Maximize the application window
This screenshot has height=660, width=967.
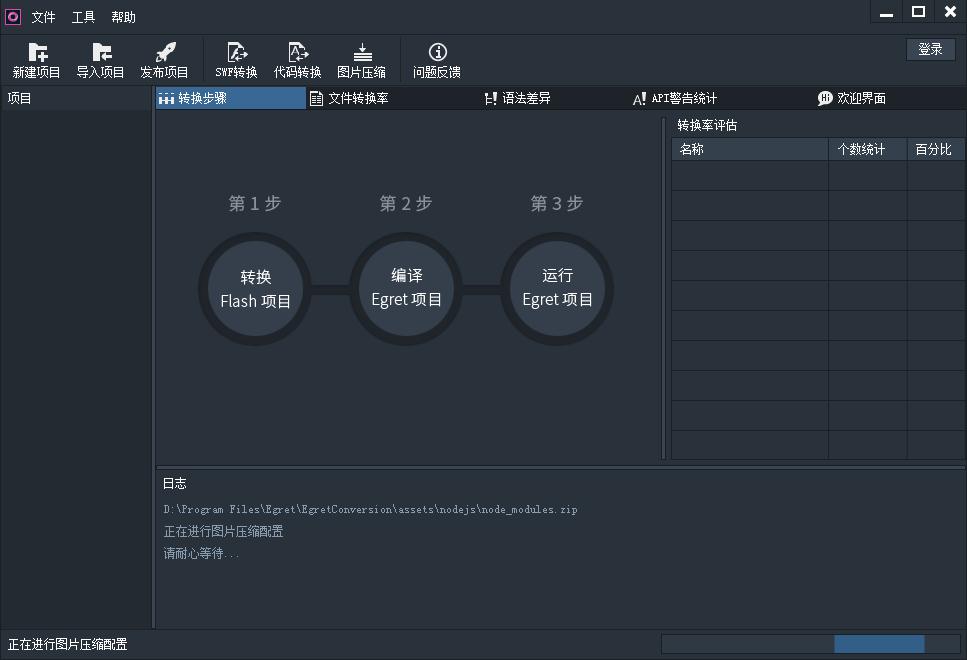pos(918,12)
